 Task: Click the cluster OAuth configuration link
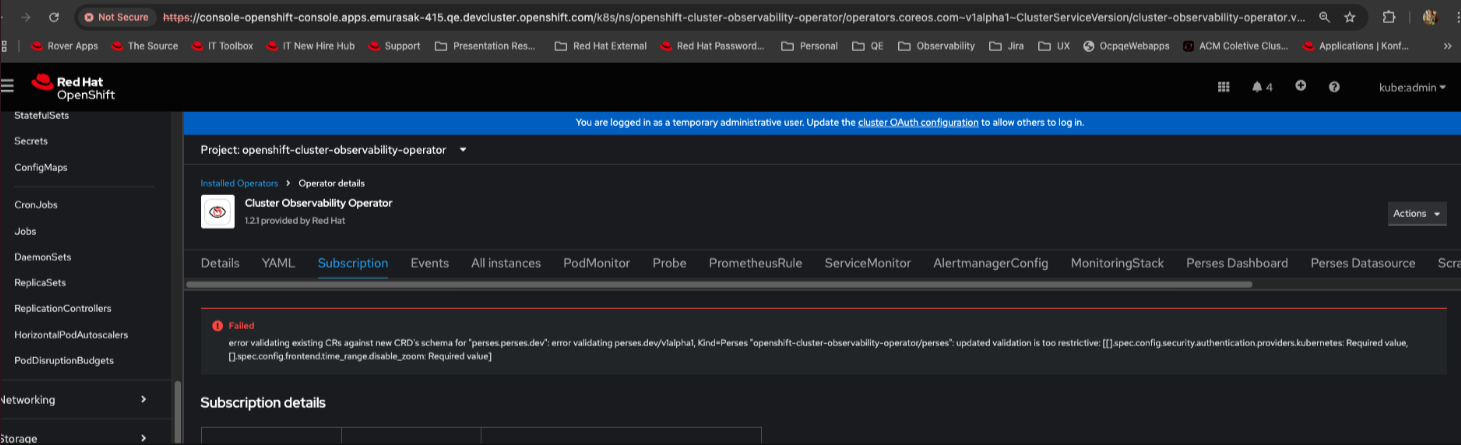918,122
